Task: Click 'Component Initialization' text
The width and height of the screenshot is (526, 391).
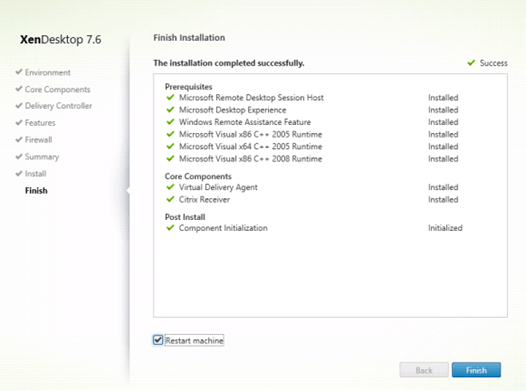Action: (223, 228)
